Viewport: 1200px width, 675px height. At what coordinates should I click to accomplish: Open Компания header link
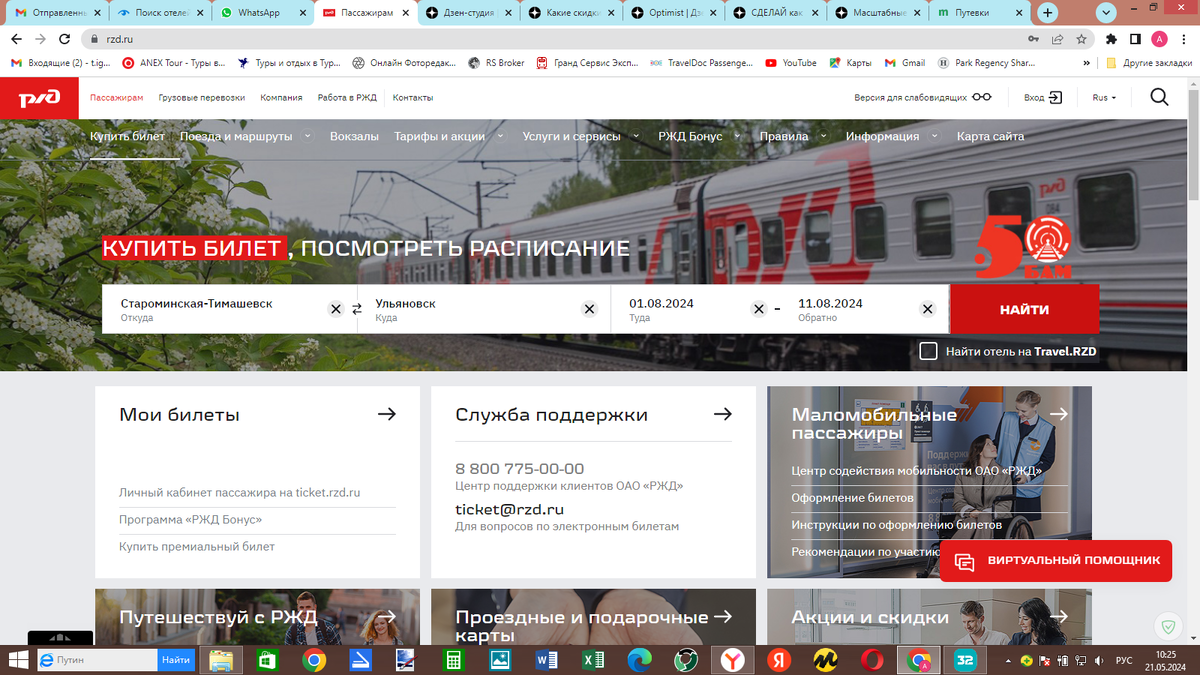pyautogui.click(x=281, y=98)
